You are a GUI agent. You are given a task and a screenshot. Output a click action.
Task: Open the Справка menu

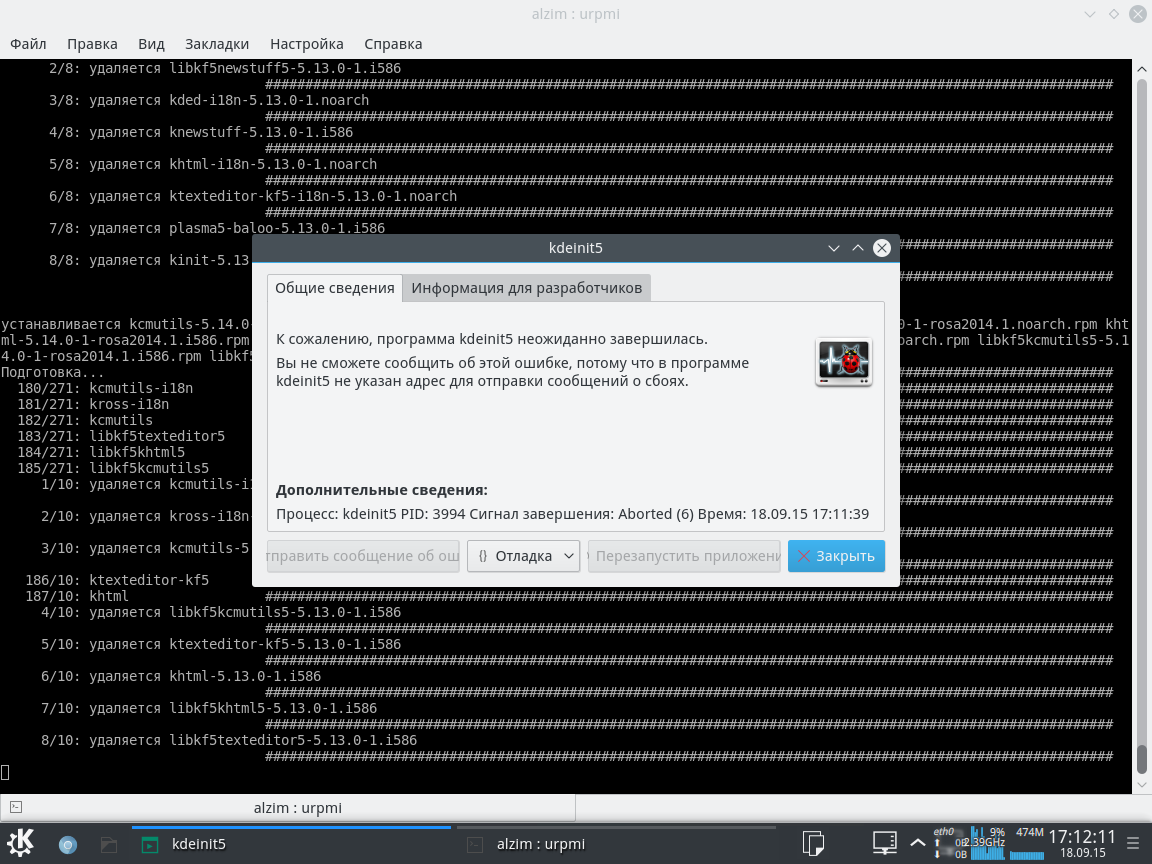click(393, 44)
